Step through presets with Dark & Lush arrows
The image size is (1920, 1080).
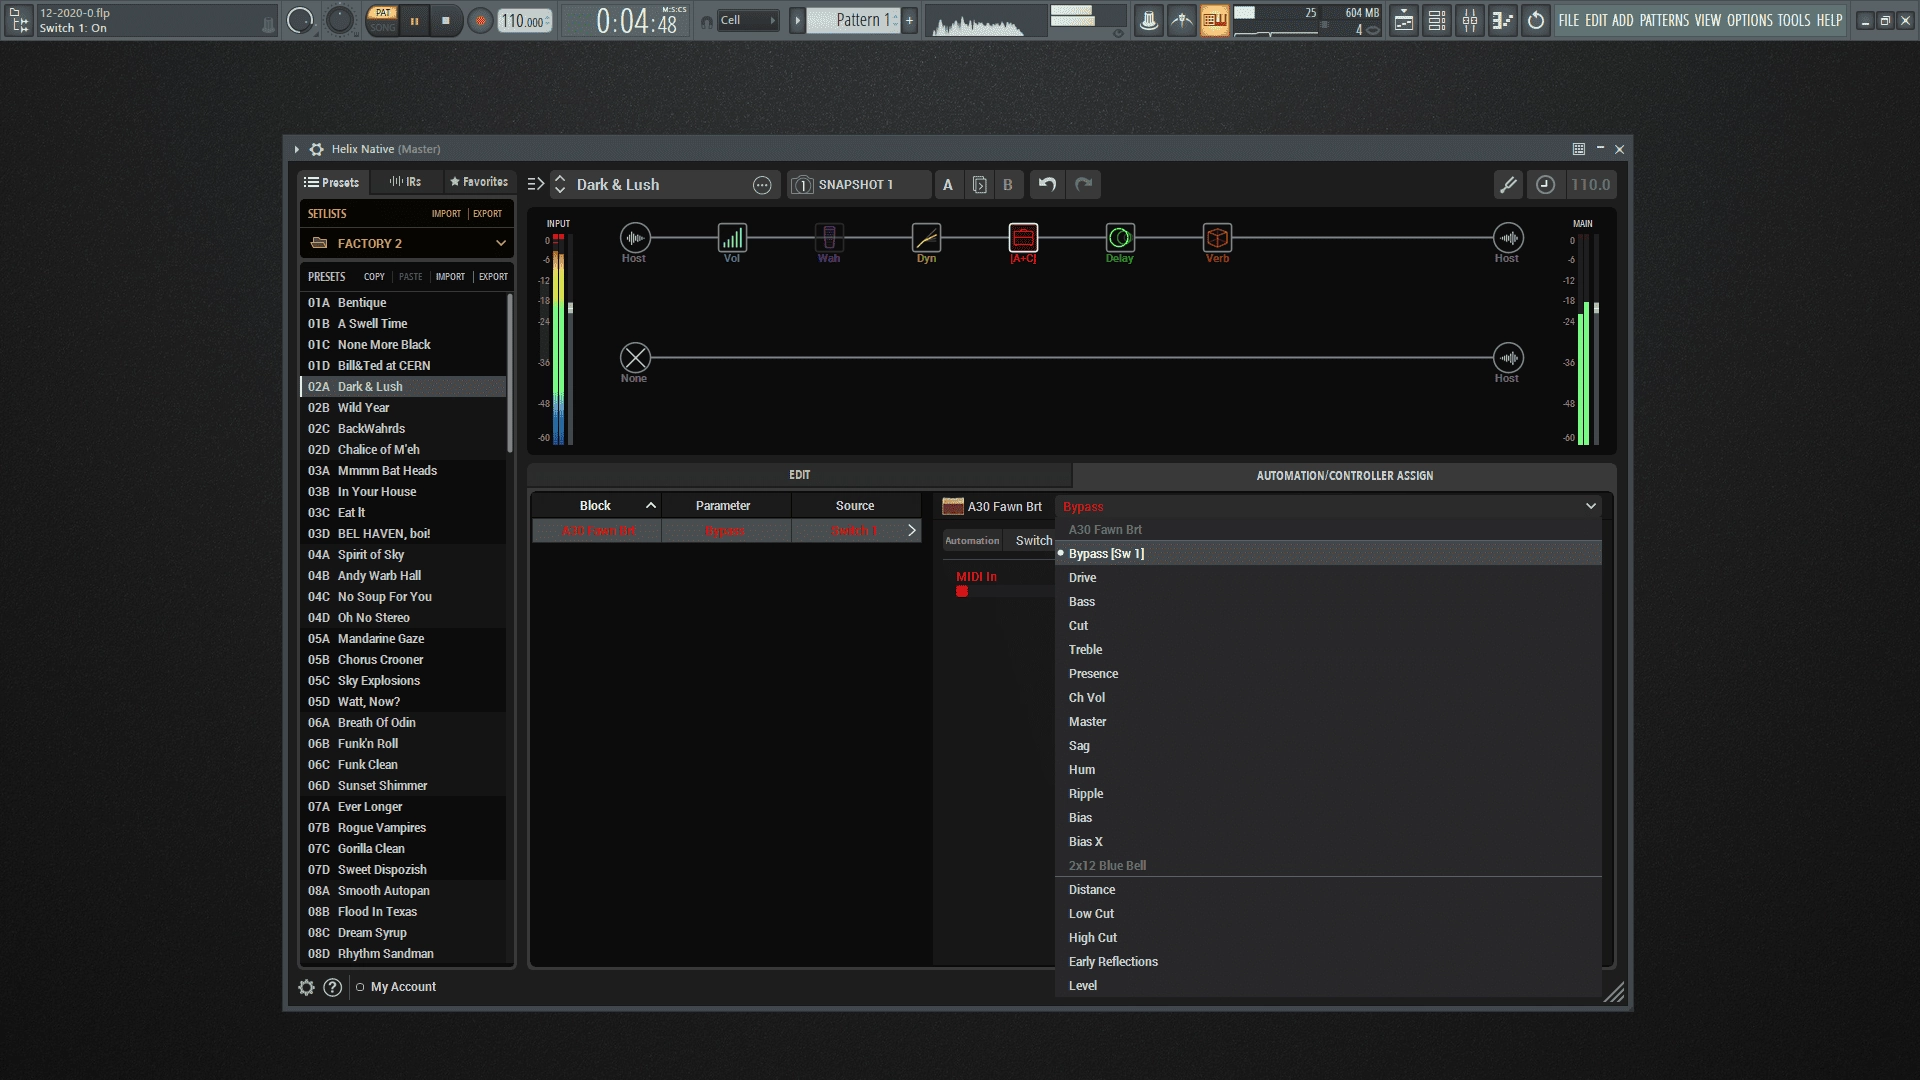(560, 185)
